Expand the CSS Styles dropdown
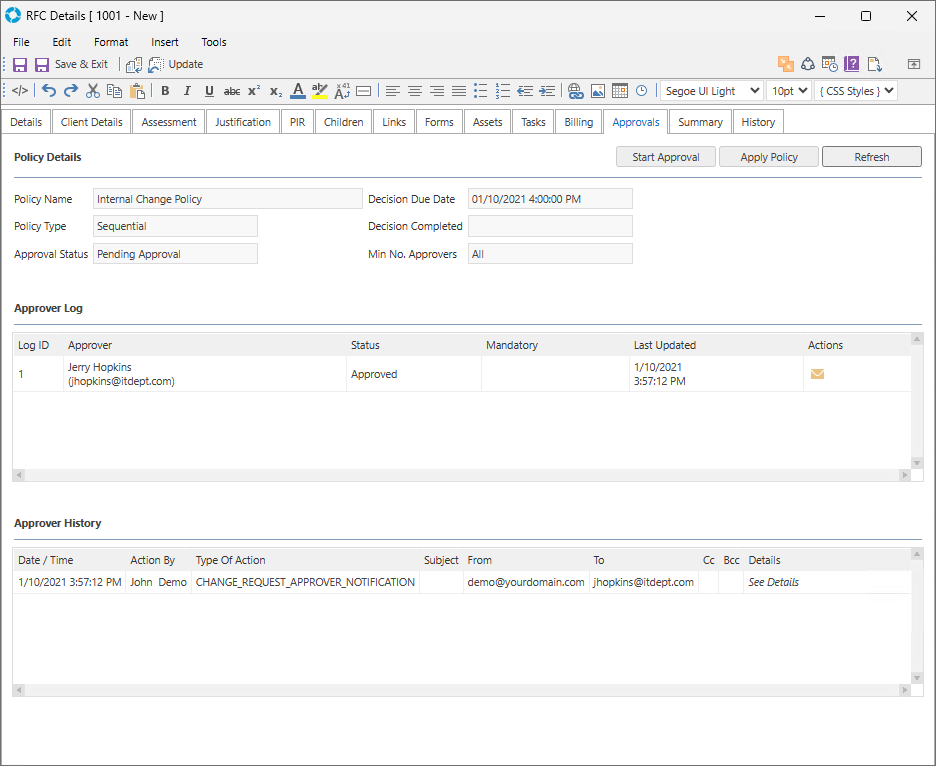 tap(856, 91)
